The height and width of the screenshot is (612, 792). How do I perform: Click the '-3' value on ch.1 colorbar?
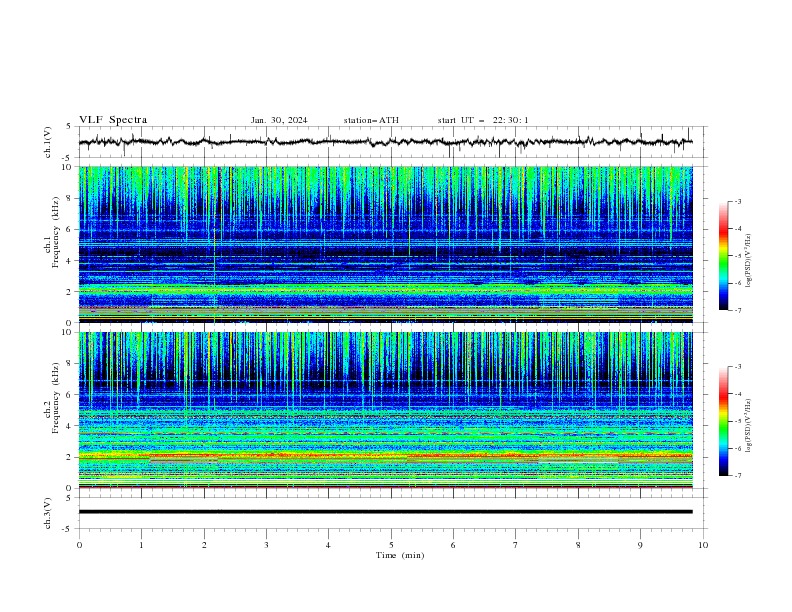[x=737, y=201]
